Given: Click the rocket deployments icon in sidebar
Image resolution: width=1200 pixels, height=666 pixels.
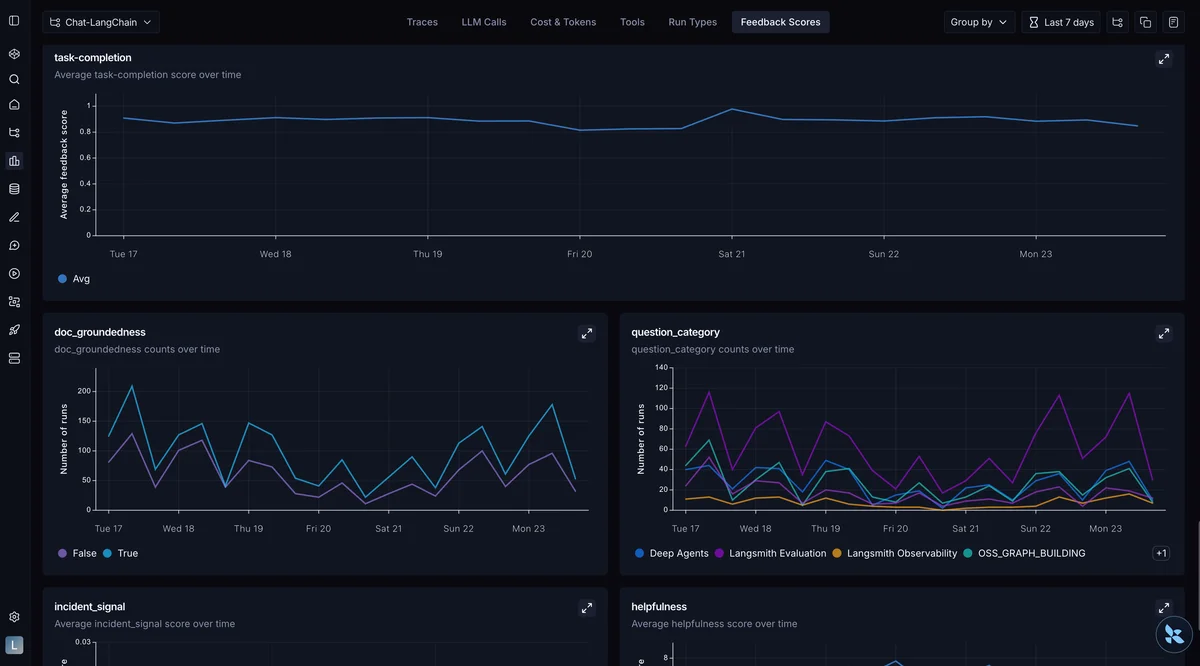Looking at the screenshot, I should (14, 330).
